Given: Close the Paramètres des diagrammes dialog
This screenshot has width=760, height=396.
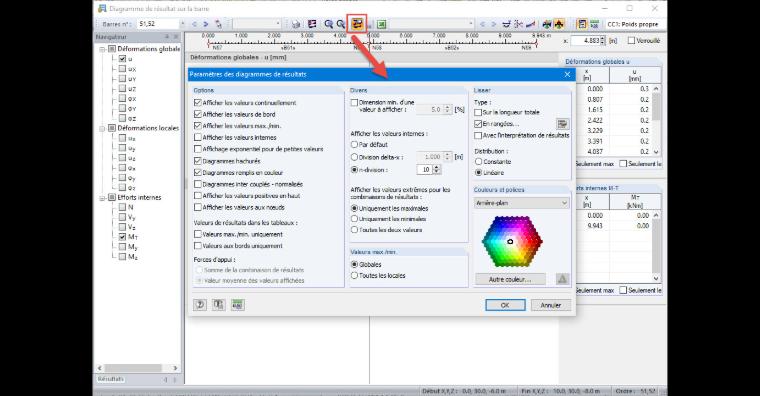Looking at the screenshot, I should [x=567, y=74].
